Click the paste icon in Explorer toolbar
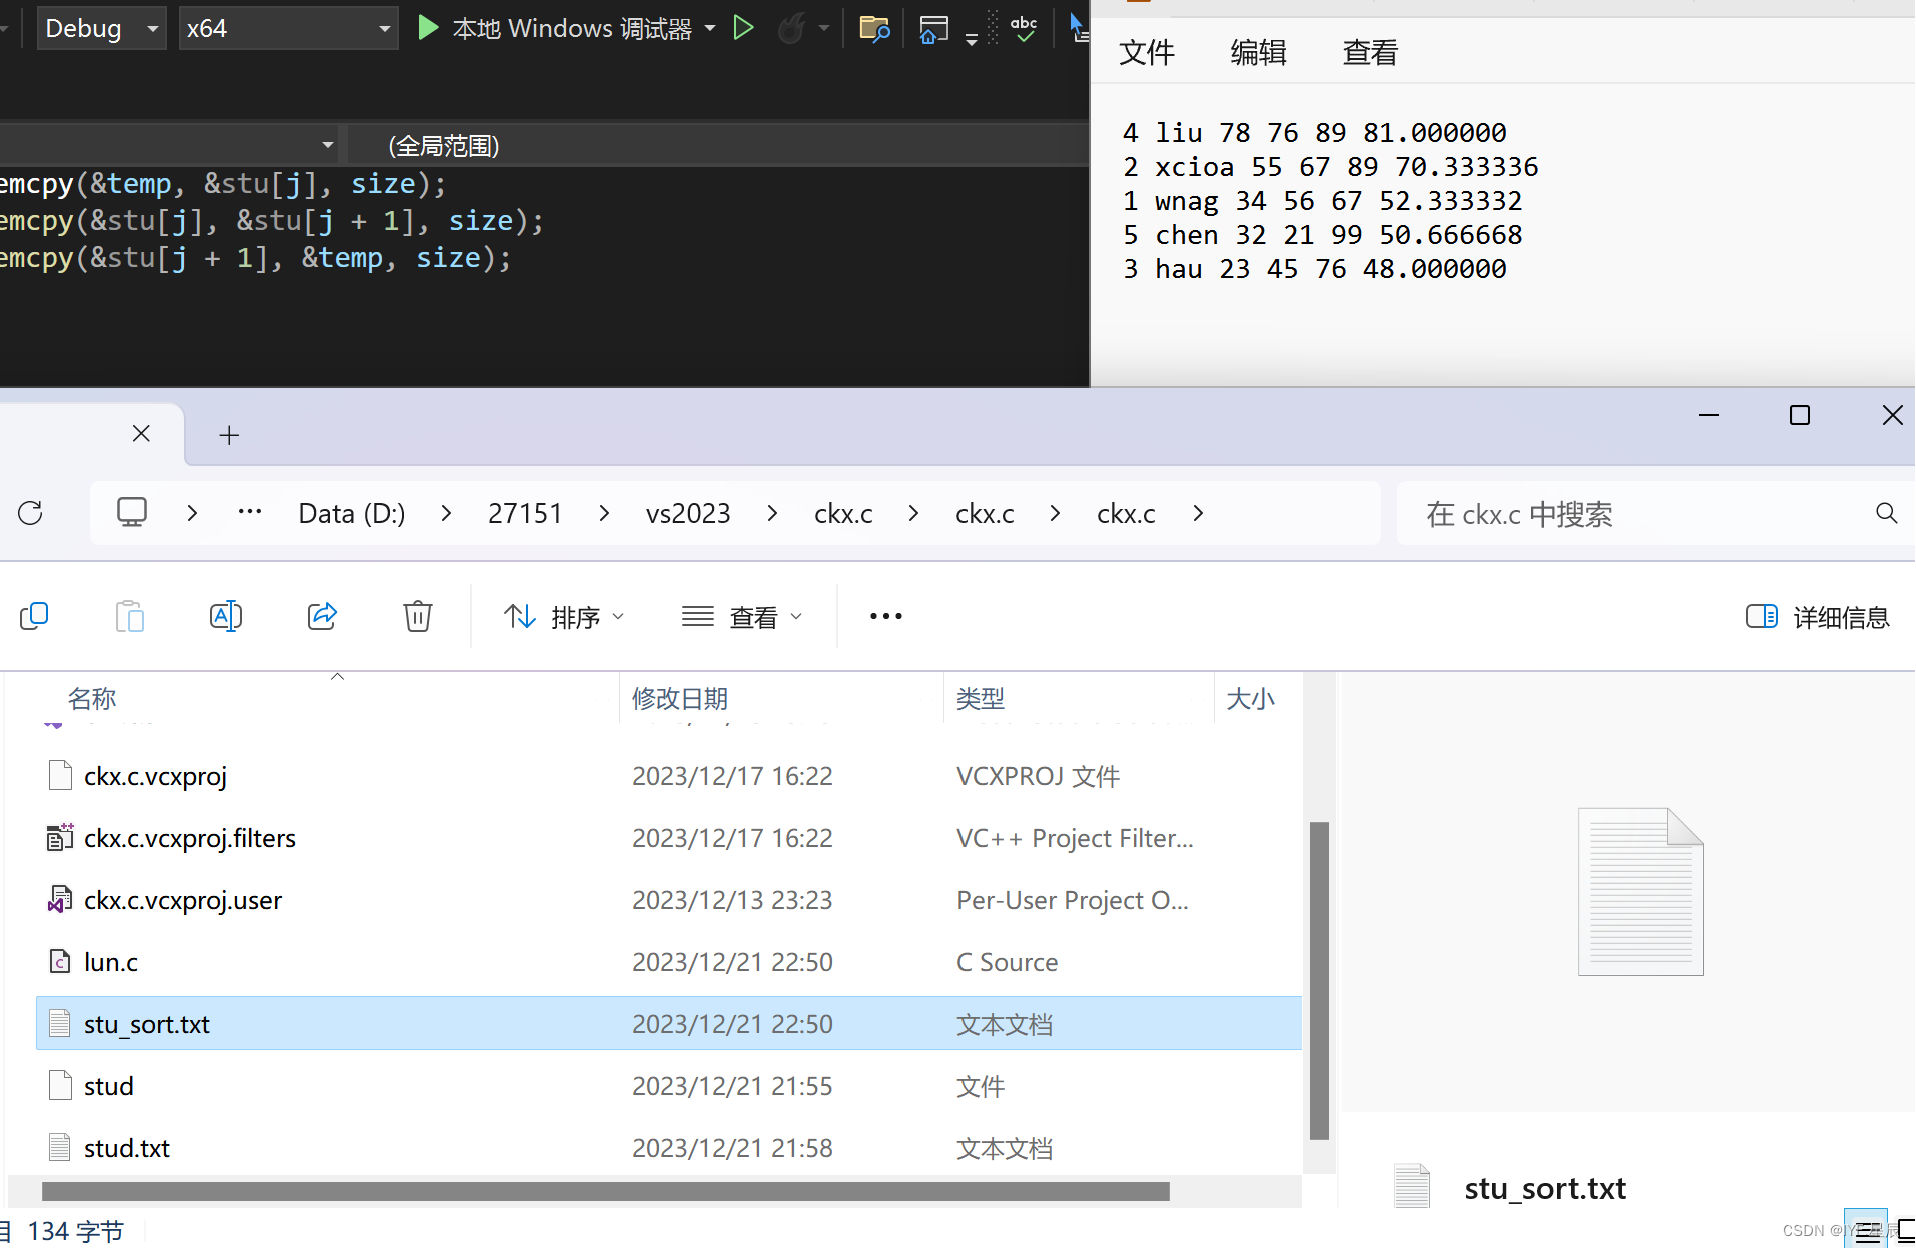The image size is (1916, 1248). [x=130, y=616]
